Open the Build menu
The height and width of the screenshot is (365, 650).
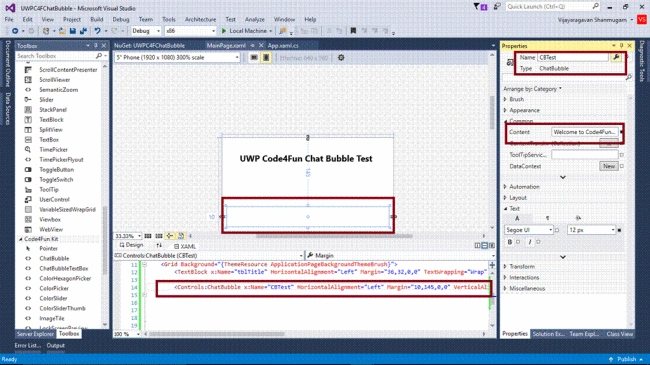pos(97,19)
